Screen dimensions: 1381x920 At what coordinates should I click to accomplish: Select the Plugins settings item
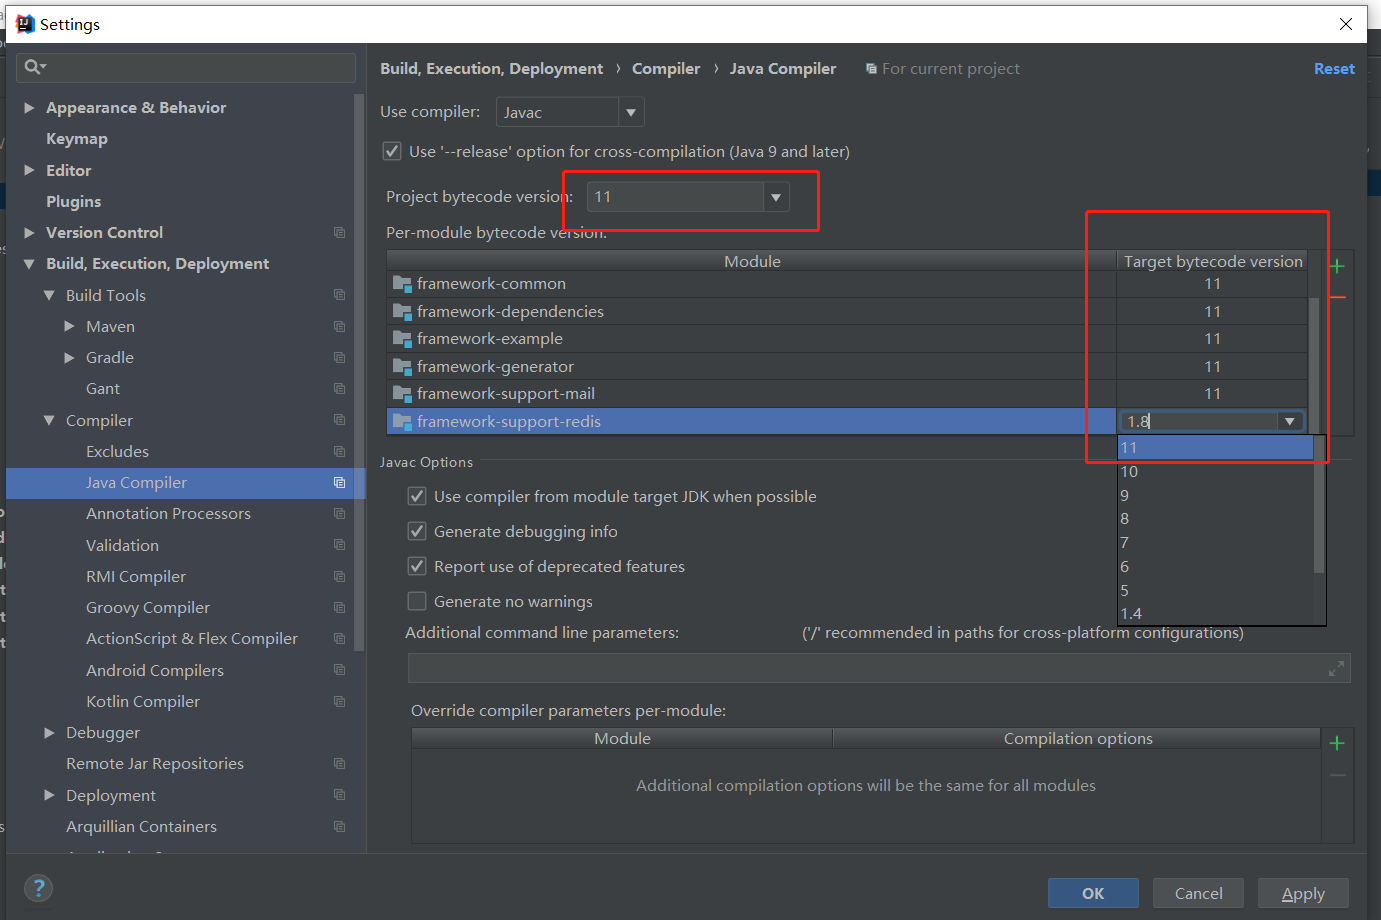click(x=73, y=201)
